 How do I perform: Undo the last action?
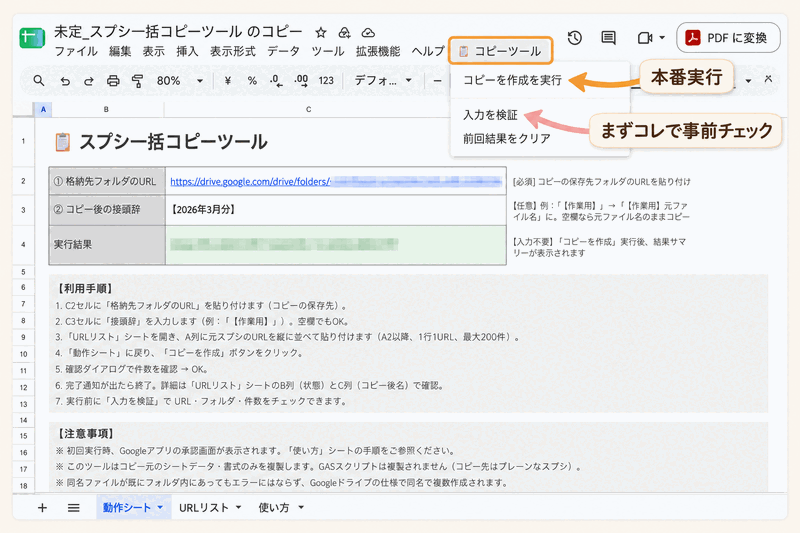65,81
